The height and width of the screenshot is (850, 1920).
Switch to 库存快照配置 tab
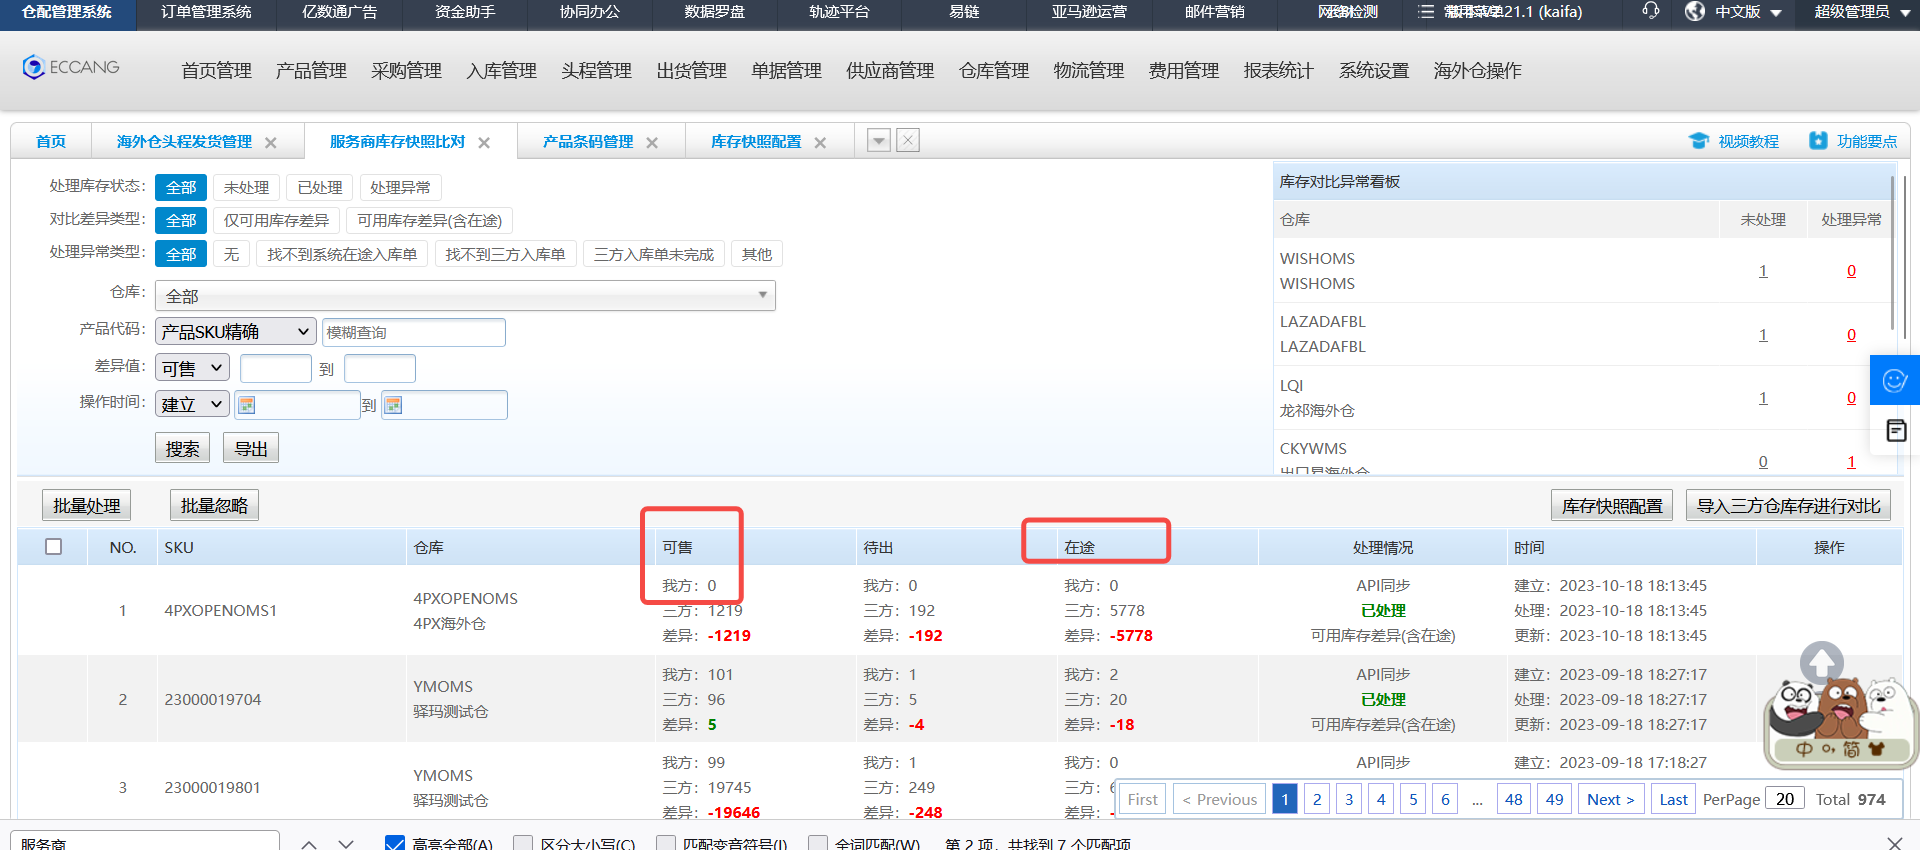[x=756, y=141]
